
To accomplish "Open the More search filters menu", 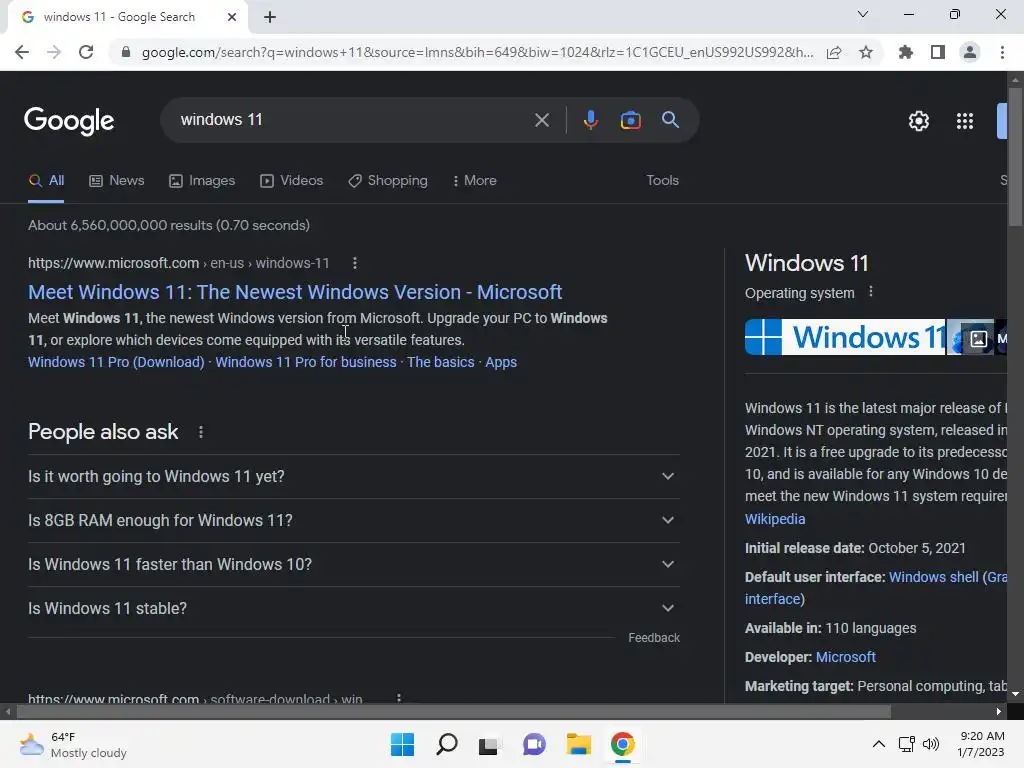I will 475,180.
